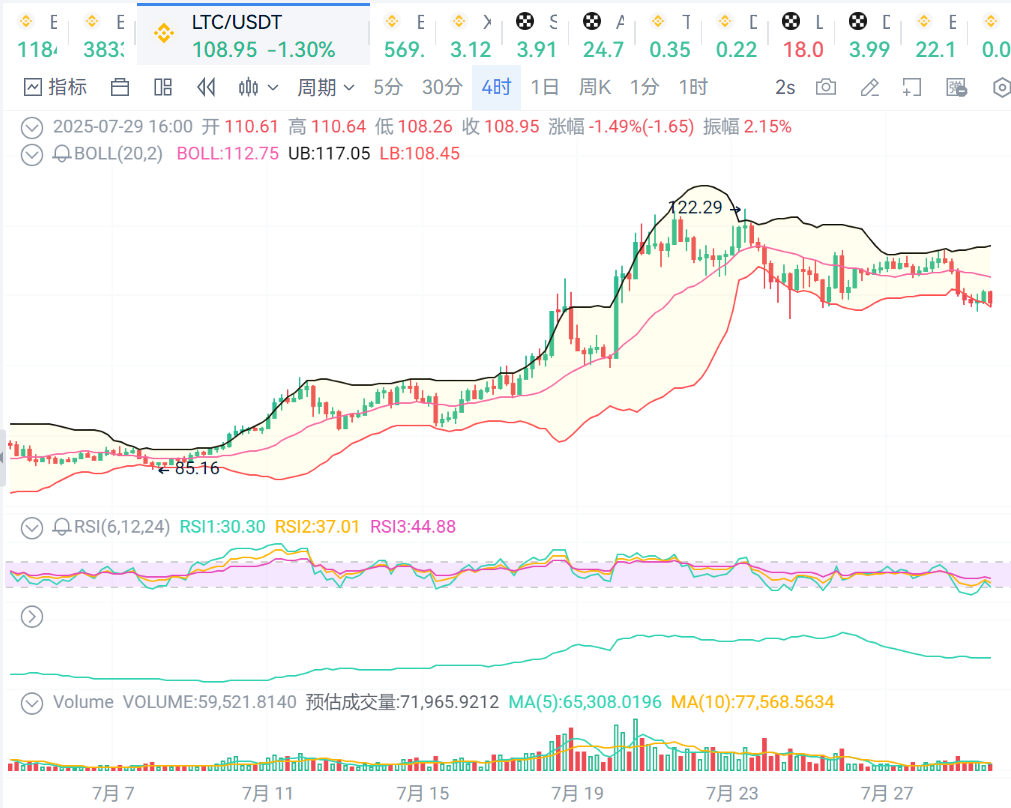Viewport: 1011px width, 808px height.
Task: Open the LTC/USDT ticker tab
Action: point(253,35)
